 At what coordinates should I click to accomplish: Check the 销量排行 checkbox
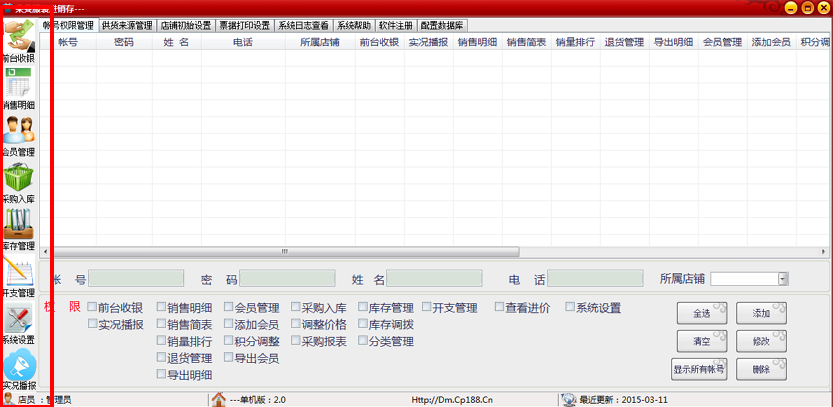pyautogui.click(x=161, y=340)
